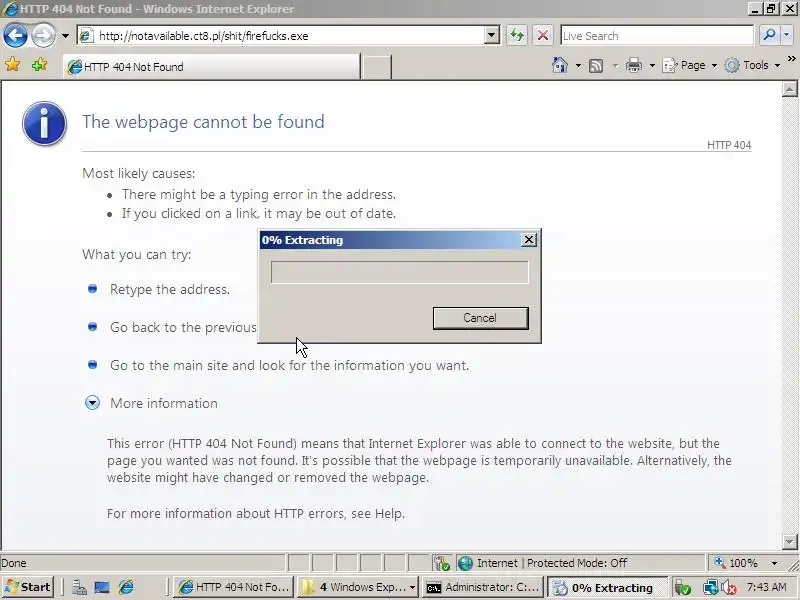Click the Live Search input box
This screenshot has width=800, height=600.
coord(657,36)
